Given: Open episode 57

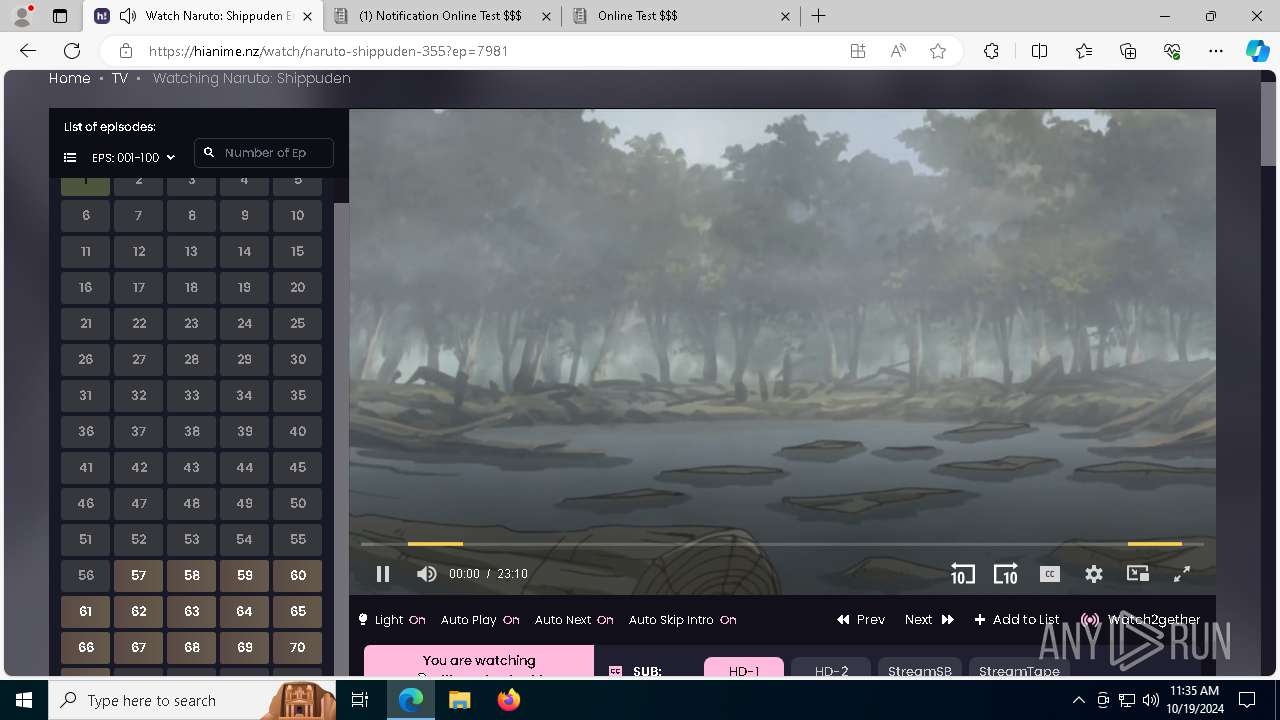Looking at the screenshot, I should coord(139,575).
